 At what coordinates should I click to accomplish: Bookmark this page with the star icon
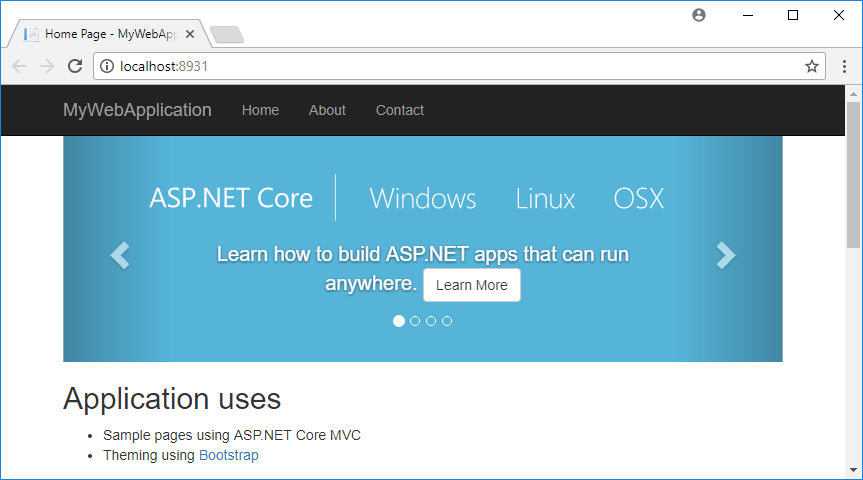812,67
